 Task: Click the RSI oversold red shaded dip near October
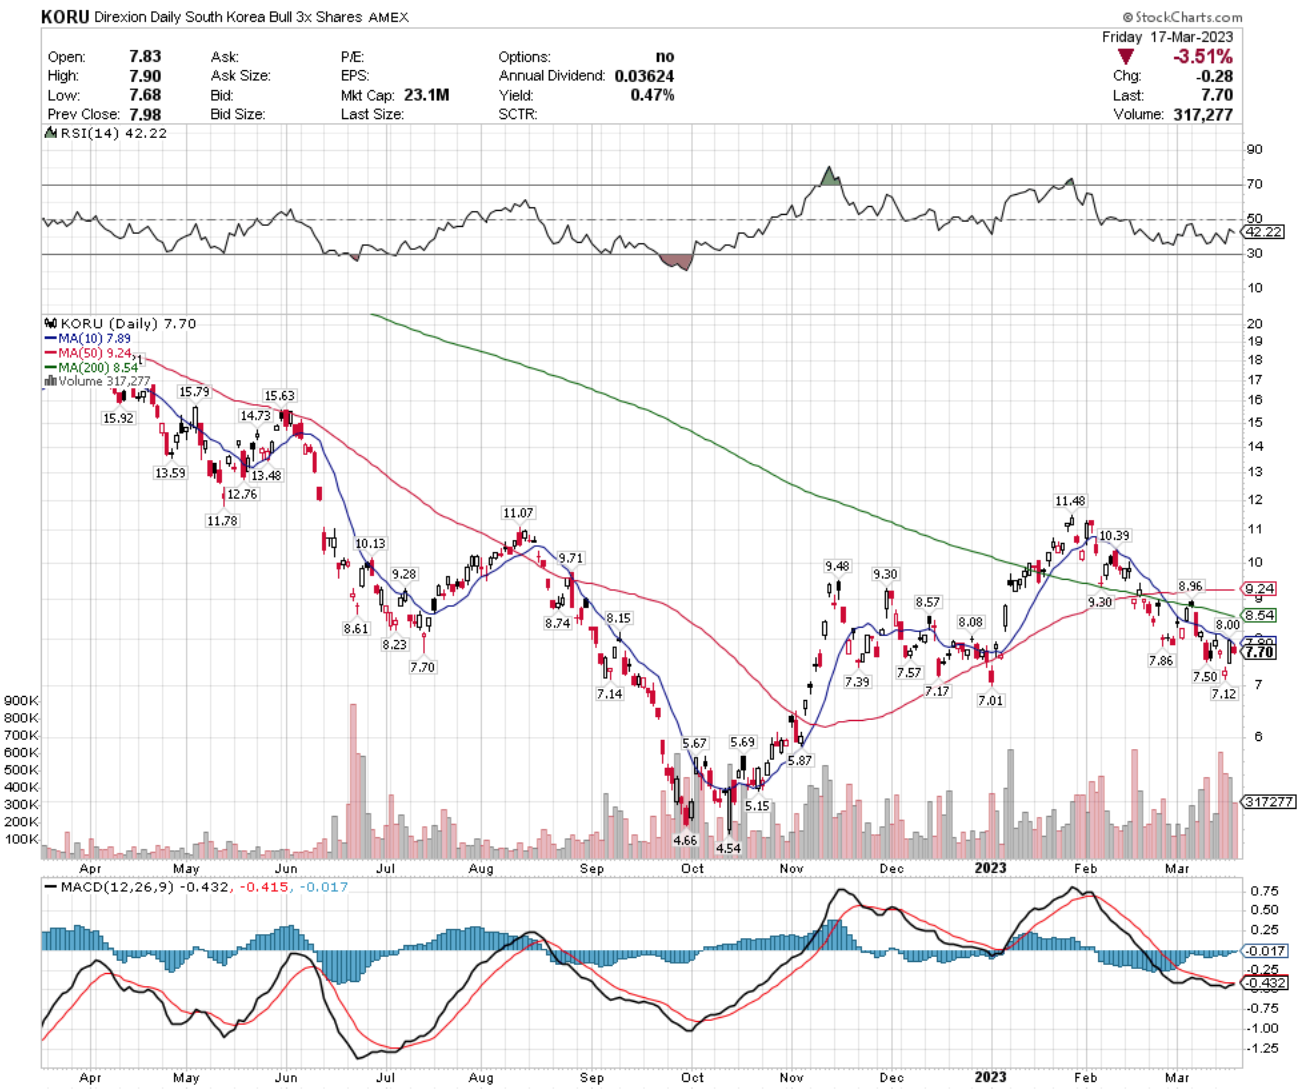(677, 261)
